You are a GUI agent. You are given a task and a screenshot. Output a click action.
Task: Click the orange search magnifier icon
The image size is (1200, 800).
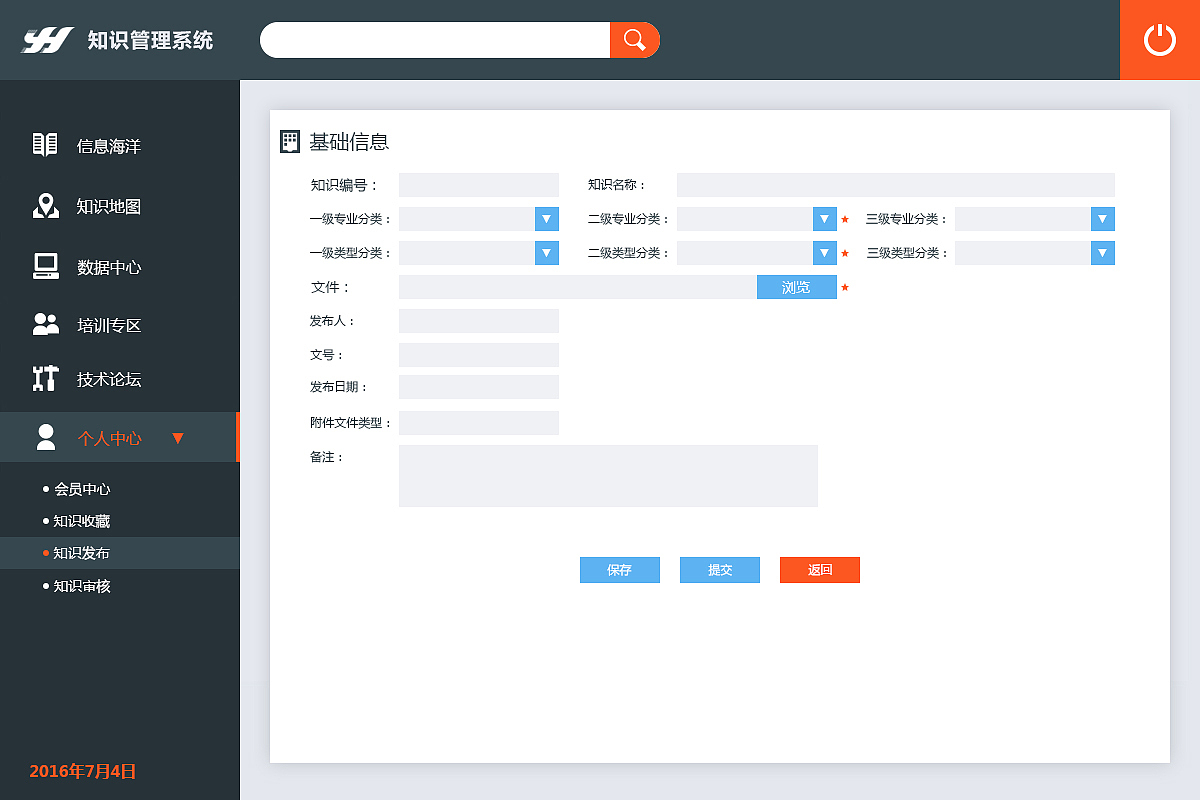point(634,40)
